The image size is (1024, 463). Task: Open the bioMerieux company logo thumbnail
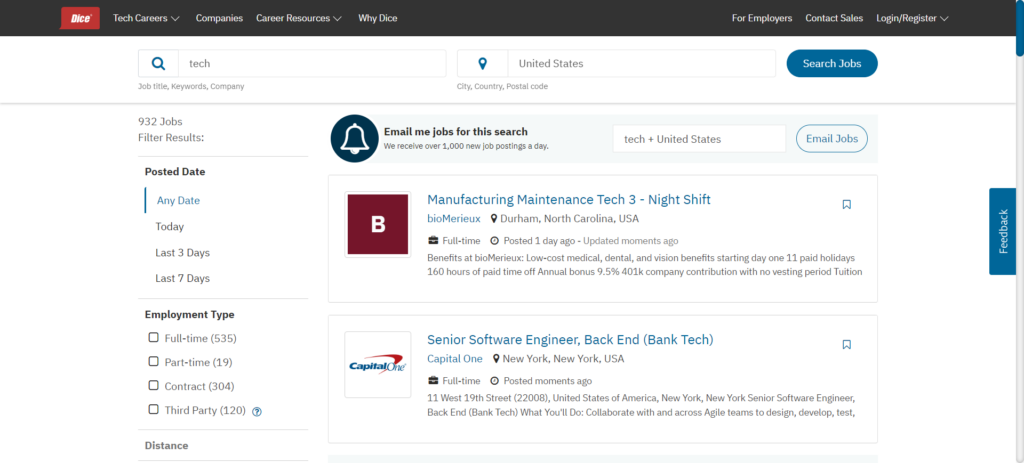point(378,224)
